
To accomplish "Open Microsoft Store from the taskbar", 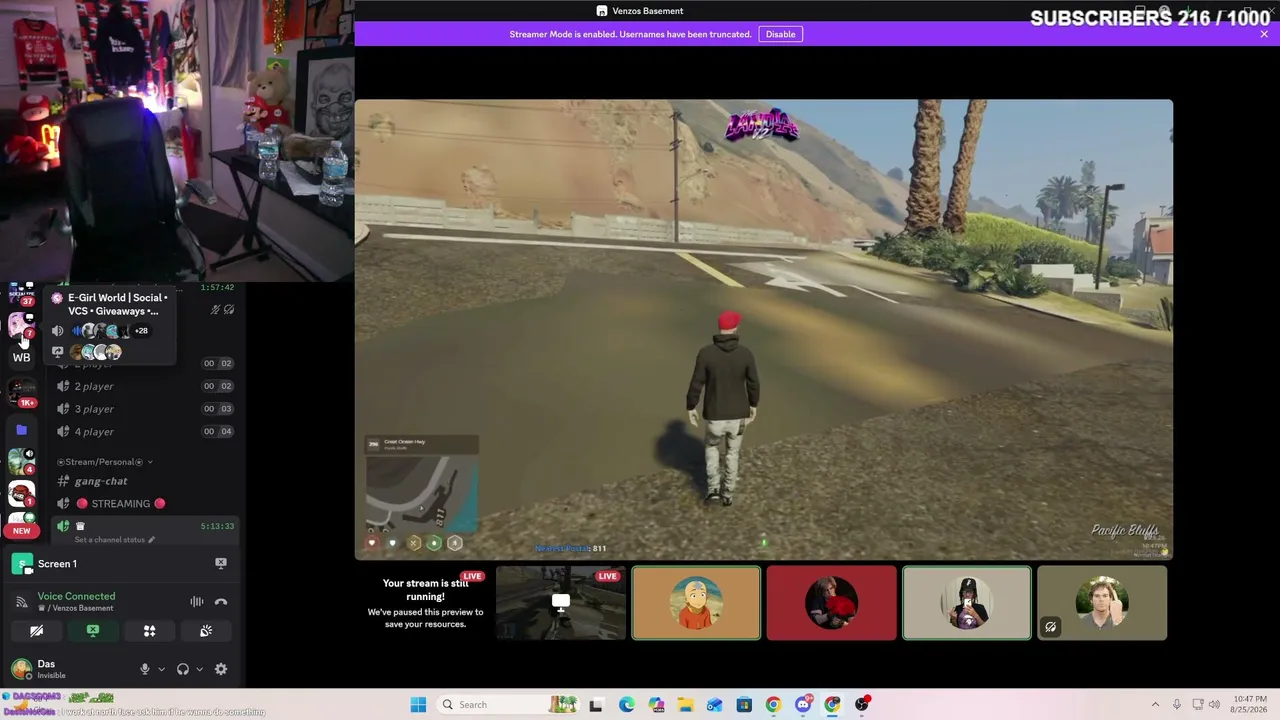I will point(744,705).
